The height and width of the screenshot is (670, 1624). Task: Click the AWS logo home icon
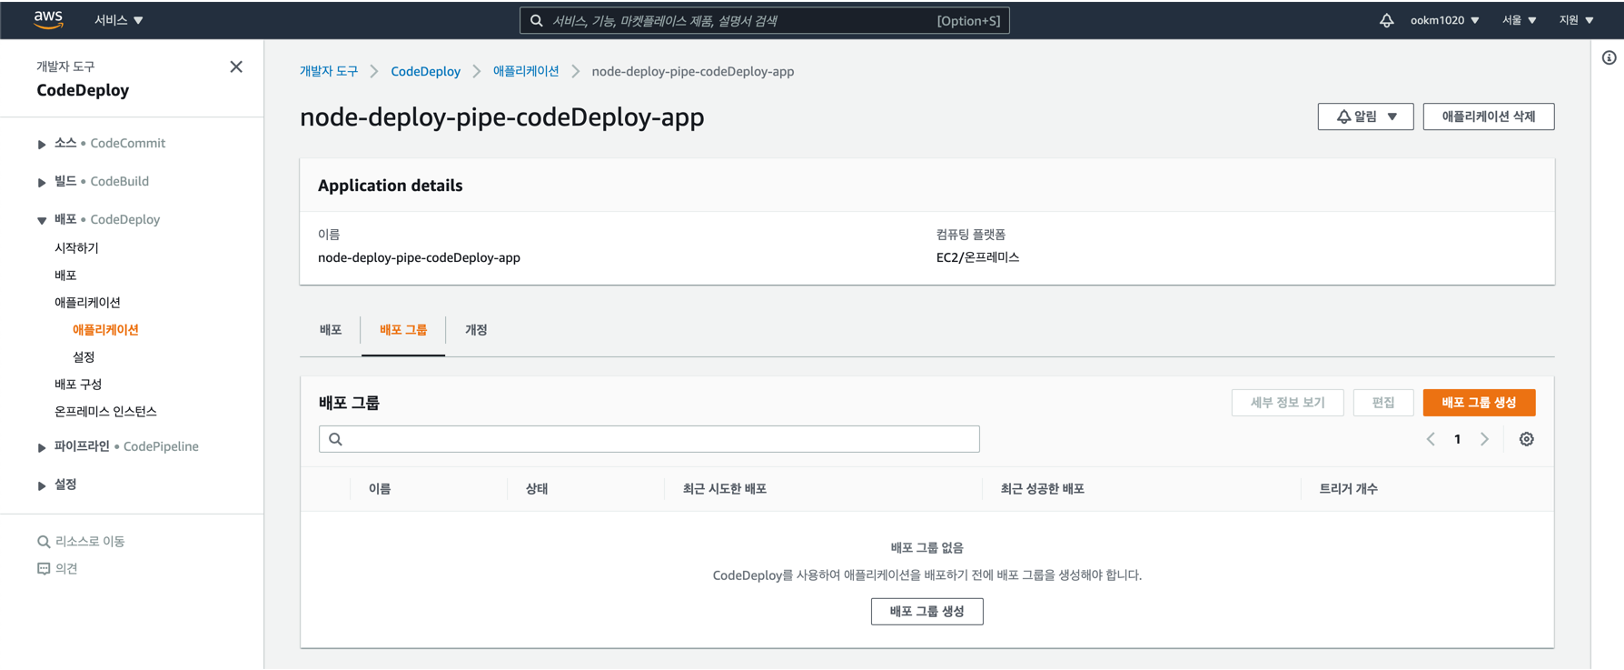click(x=48, y=19)
